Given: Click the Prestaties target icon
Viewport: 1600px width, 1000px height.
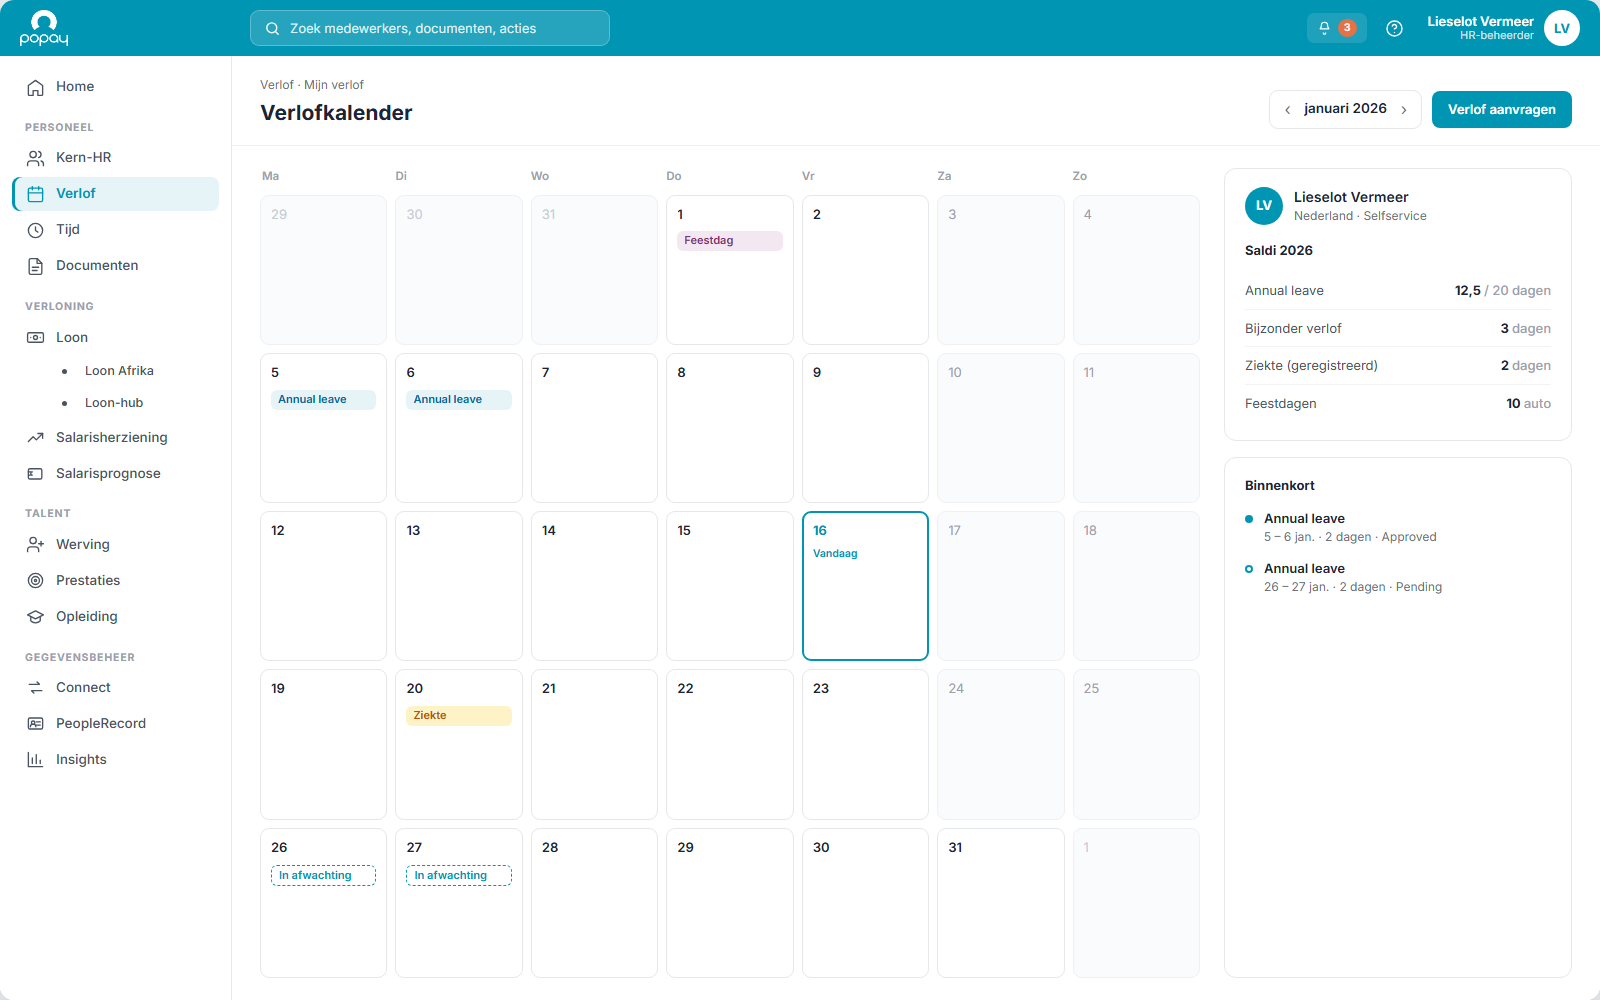Looking at the screenshot, I should pos(36,581).
